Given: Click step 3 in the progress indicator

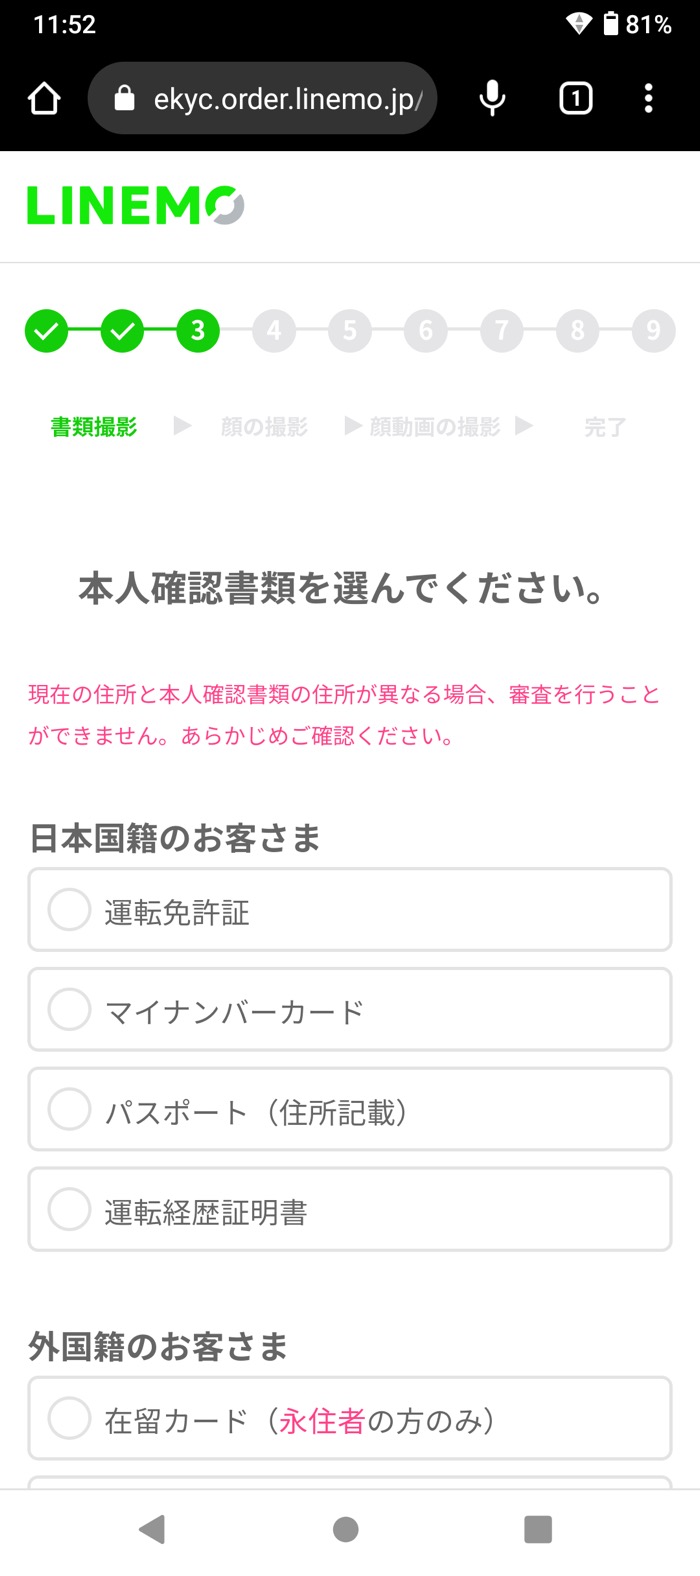Looking at the screenshot, I should (198, 331).
